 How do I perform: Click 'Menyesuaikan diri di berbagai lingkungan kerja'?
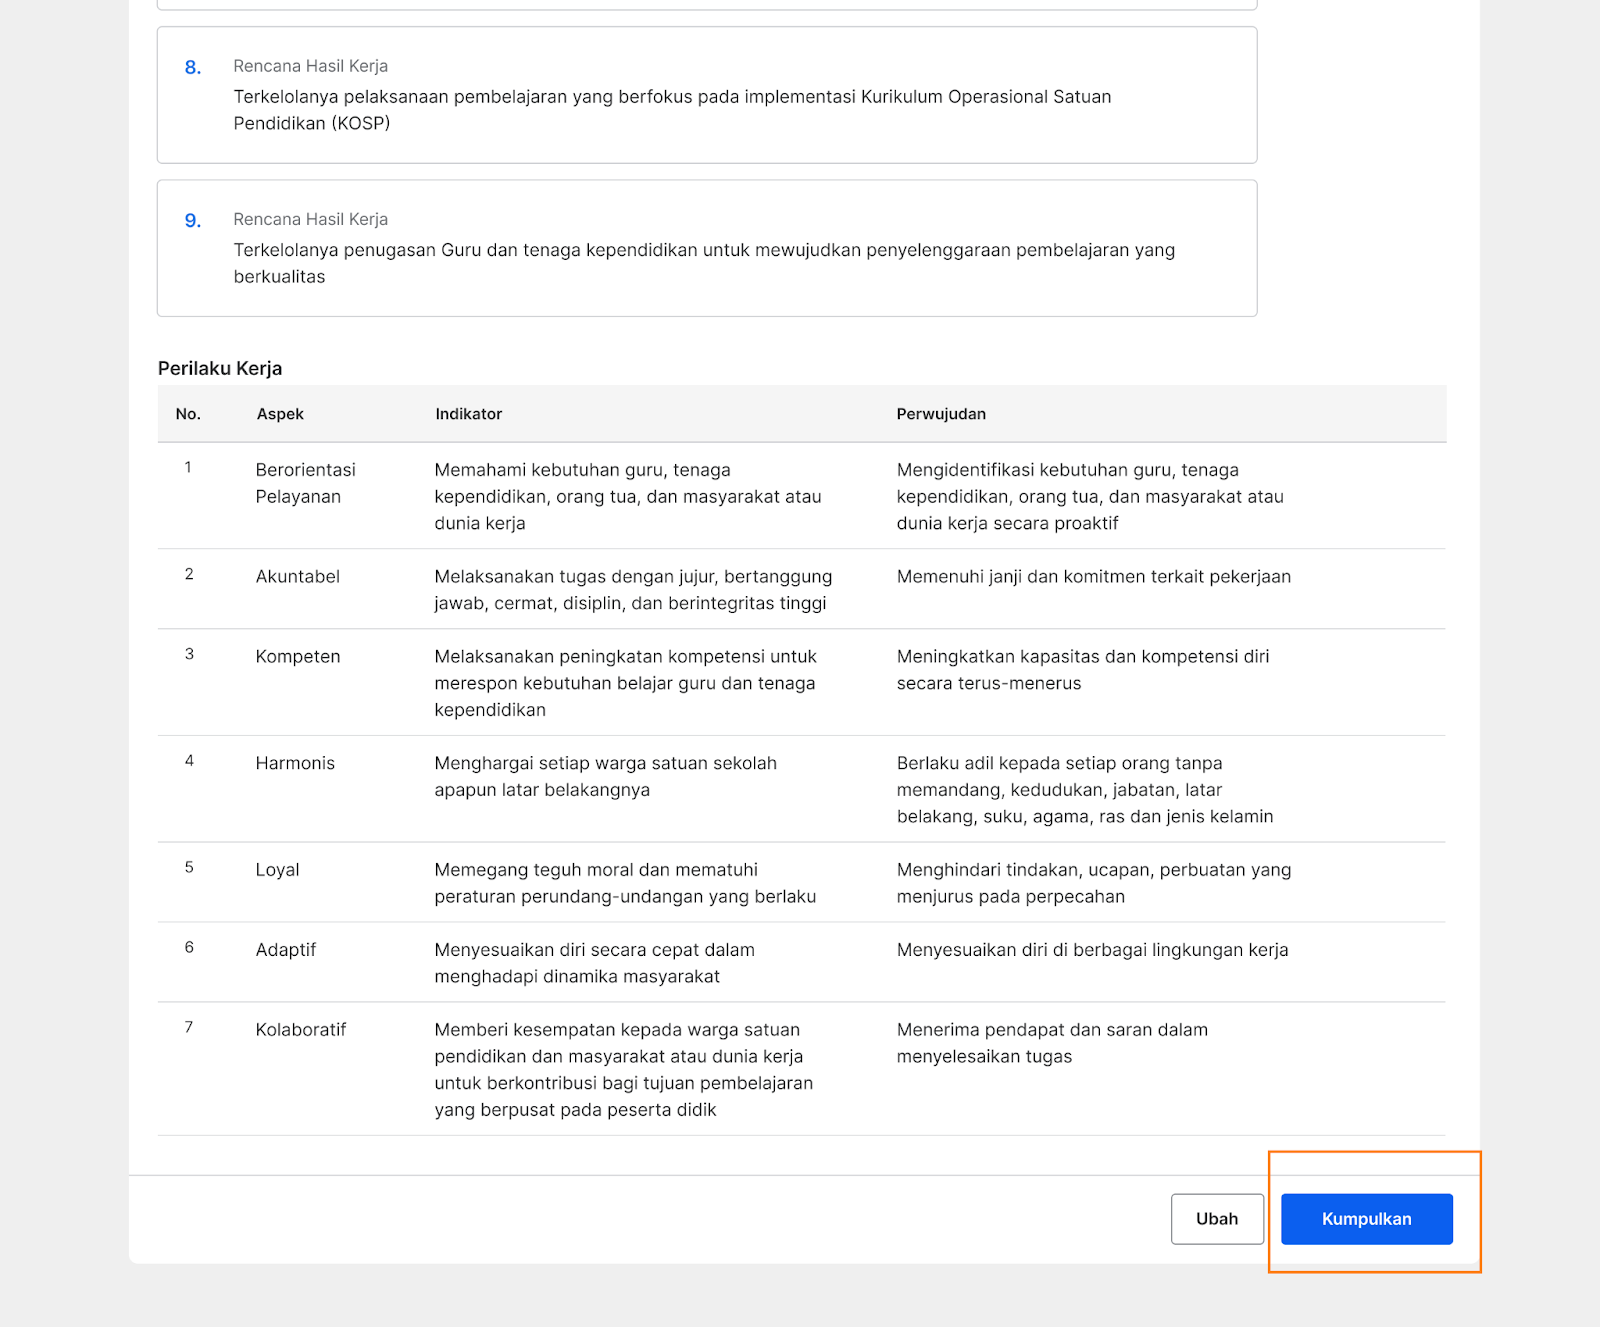click(1092, 950)
